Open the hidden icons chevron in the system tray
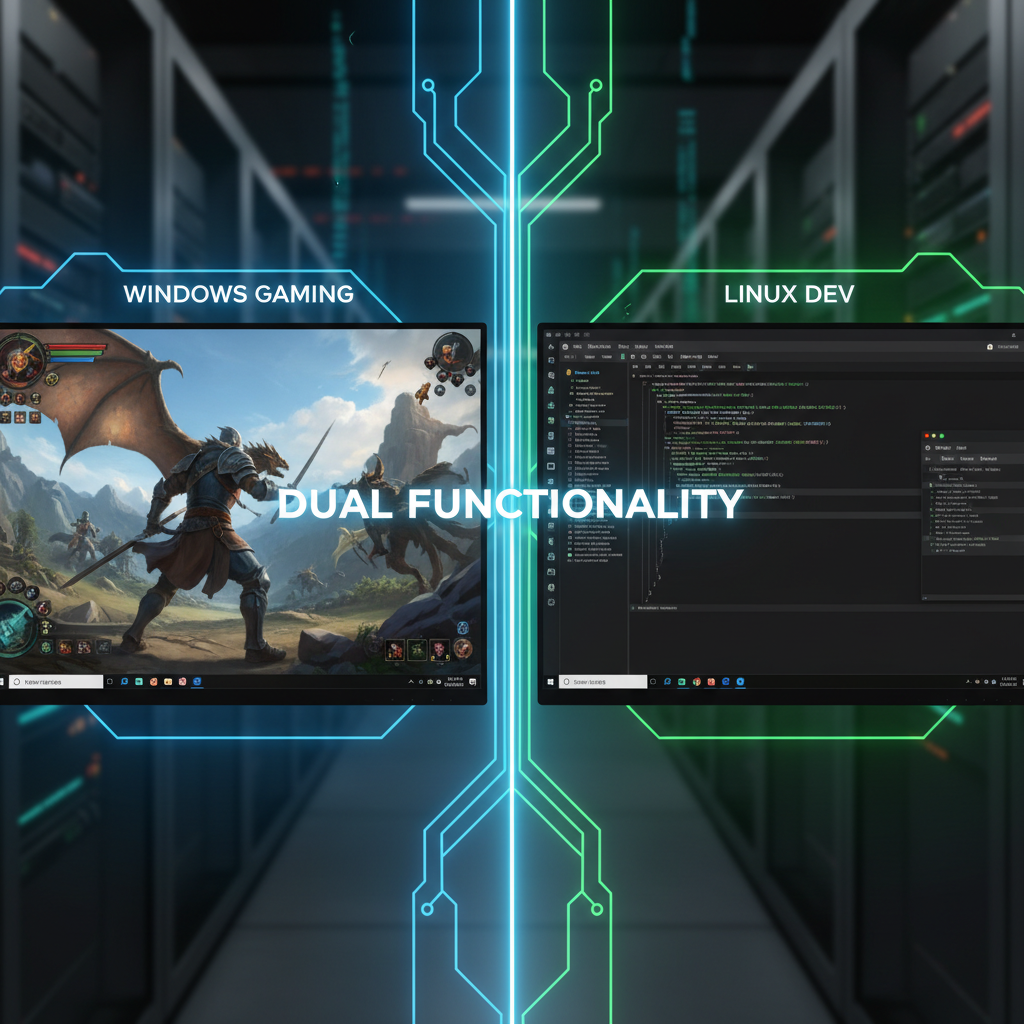Image resolution: width=1024 pixels, height=1024 pixels. (x=409, y=682)
